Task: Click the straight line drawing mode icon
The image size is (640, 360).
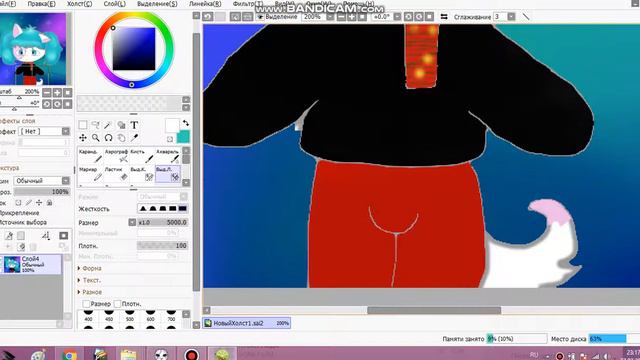Action: [526, 17]
